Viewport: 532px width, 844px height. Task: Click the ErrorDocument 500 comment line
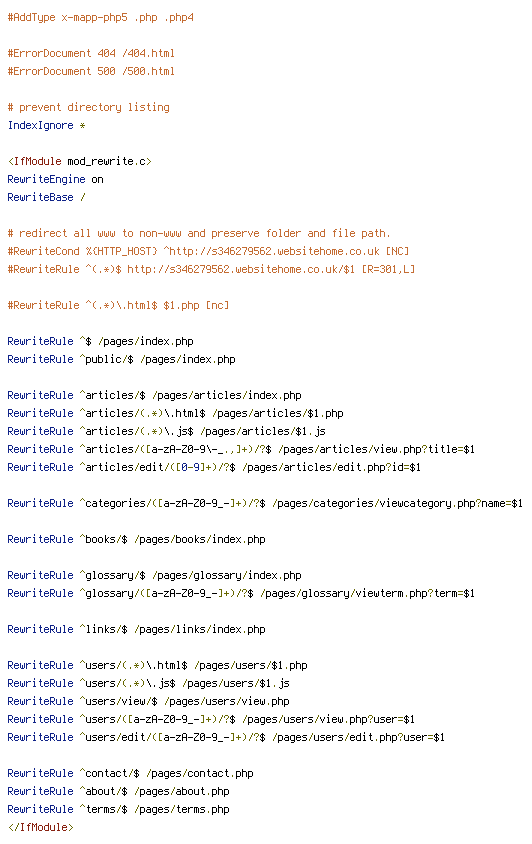click(91, 71)
